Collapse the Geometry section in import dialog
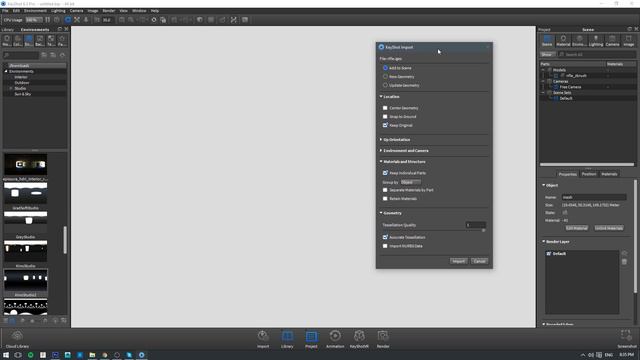The image size is (640, 360). click(x=381, y=213)
